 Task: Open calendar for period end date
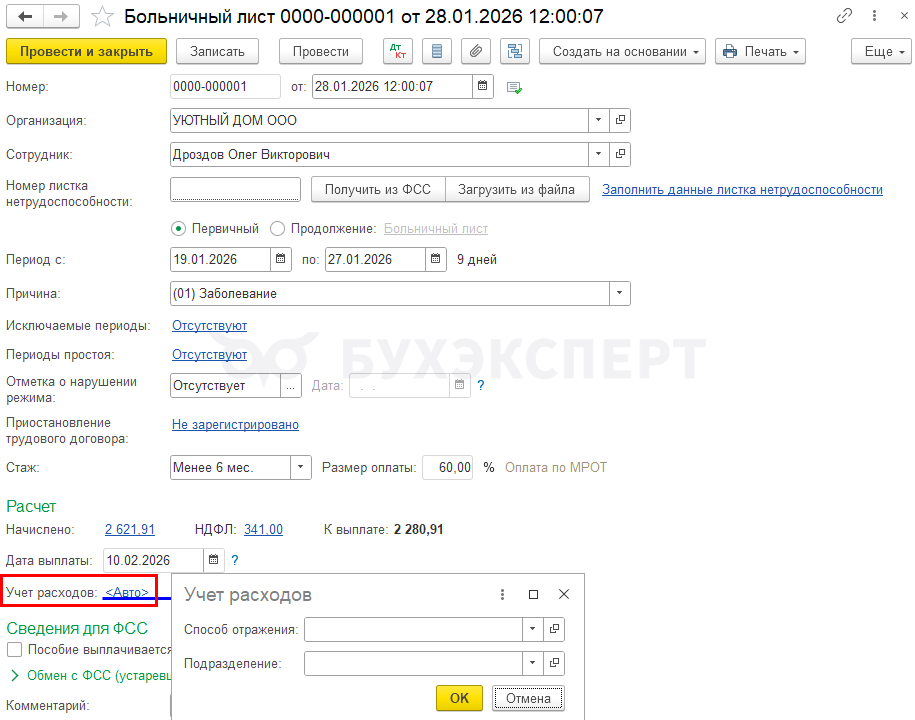point(435,259)
